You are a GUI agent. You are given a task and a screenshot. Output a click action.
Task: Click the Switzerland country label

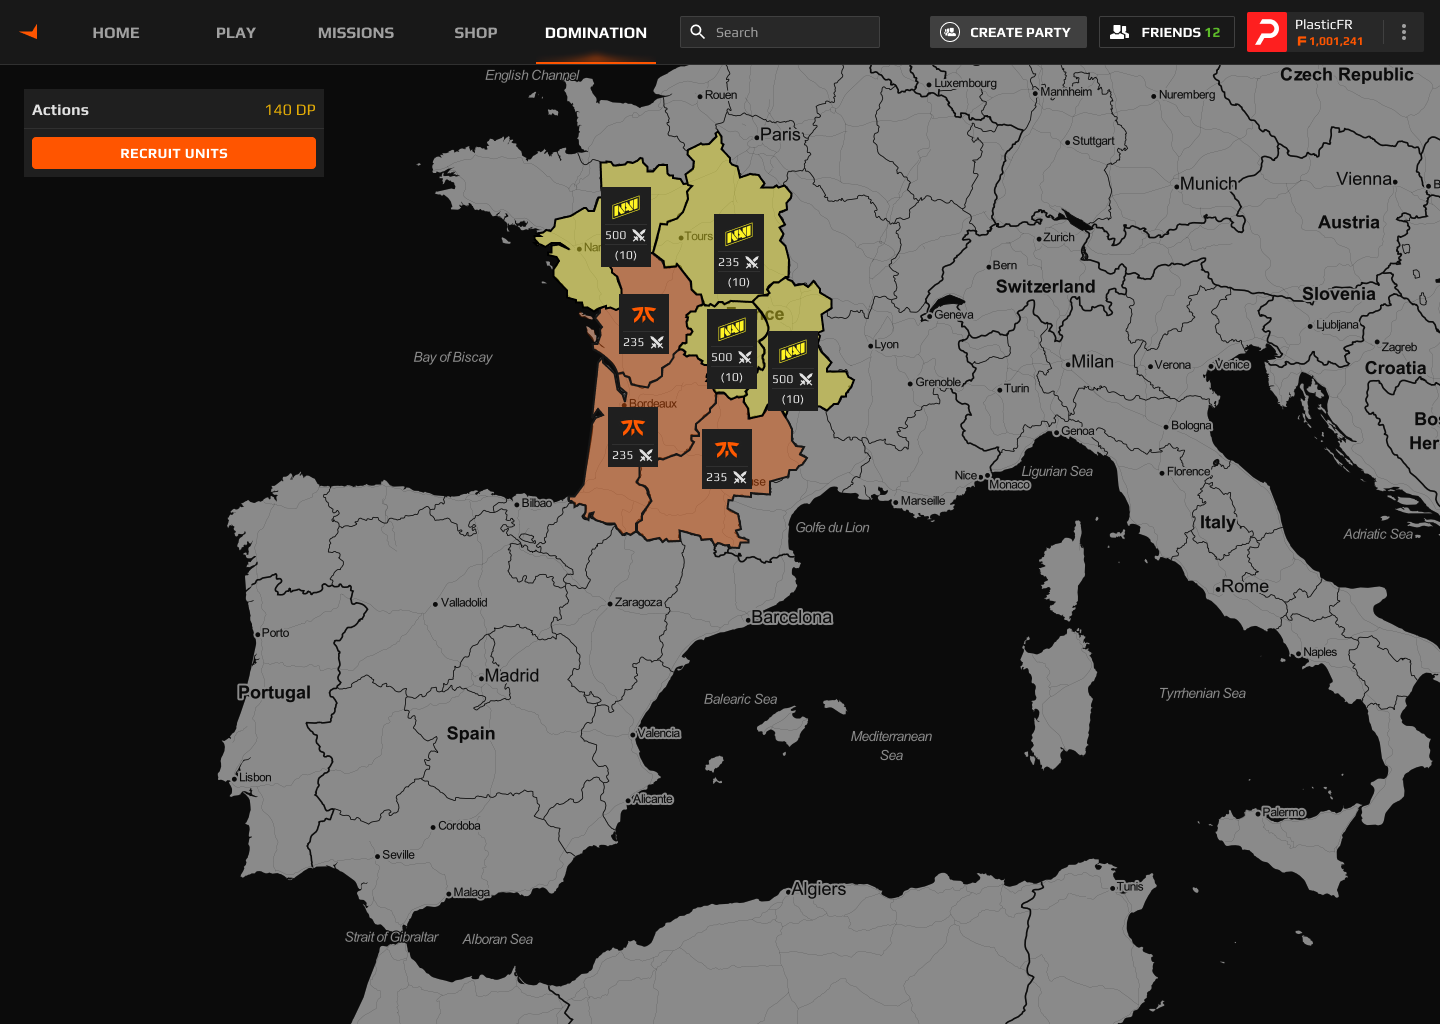tap(1045, 287)
